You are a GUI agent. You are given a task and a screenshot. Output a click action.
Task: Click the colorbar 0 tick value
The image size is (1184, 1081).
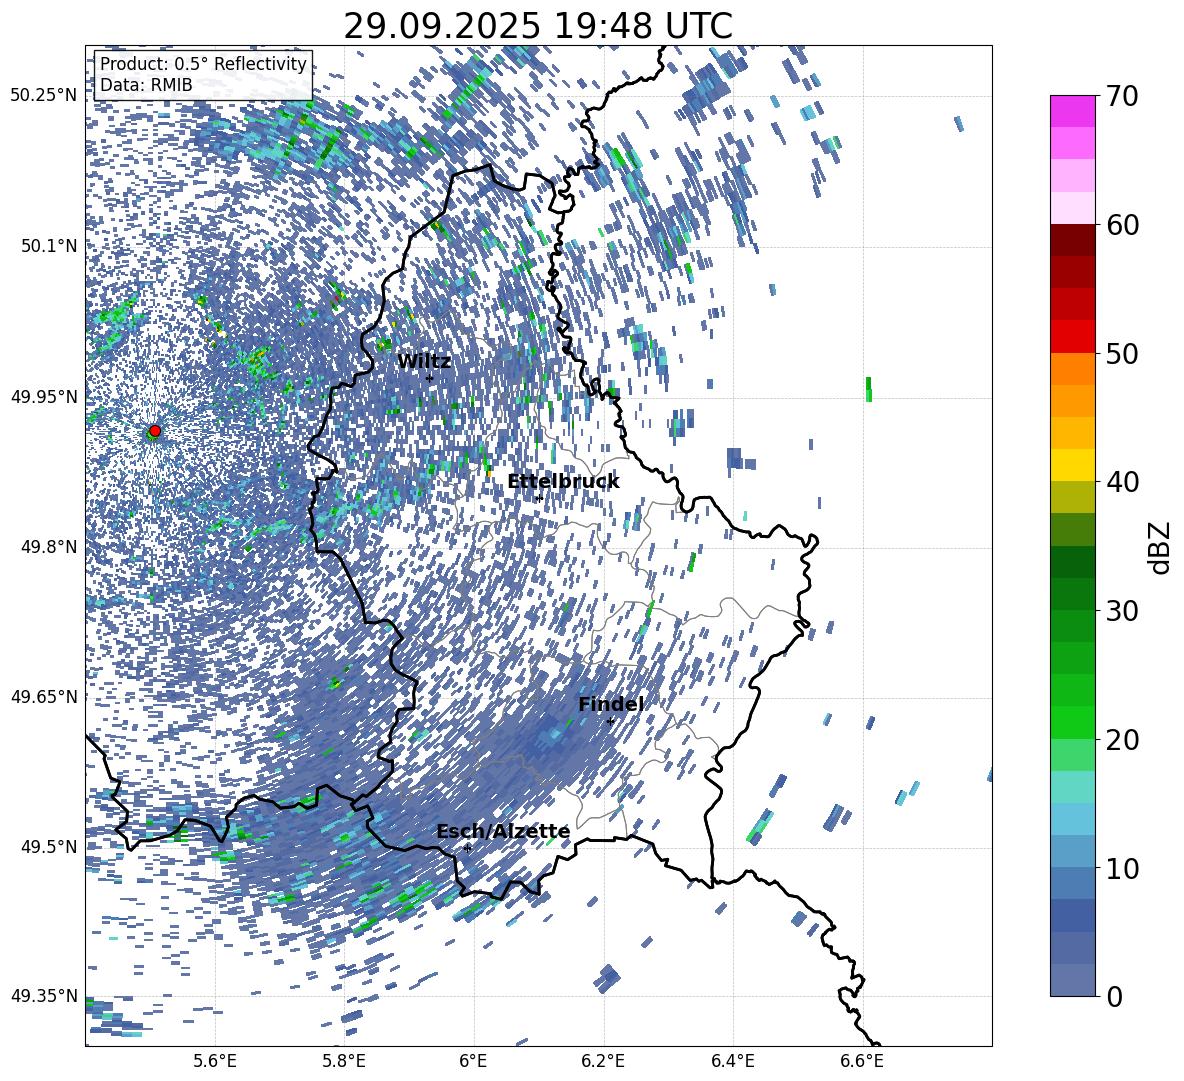click(1115, 996)
